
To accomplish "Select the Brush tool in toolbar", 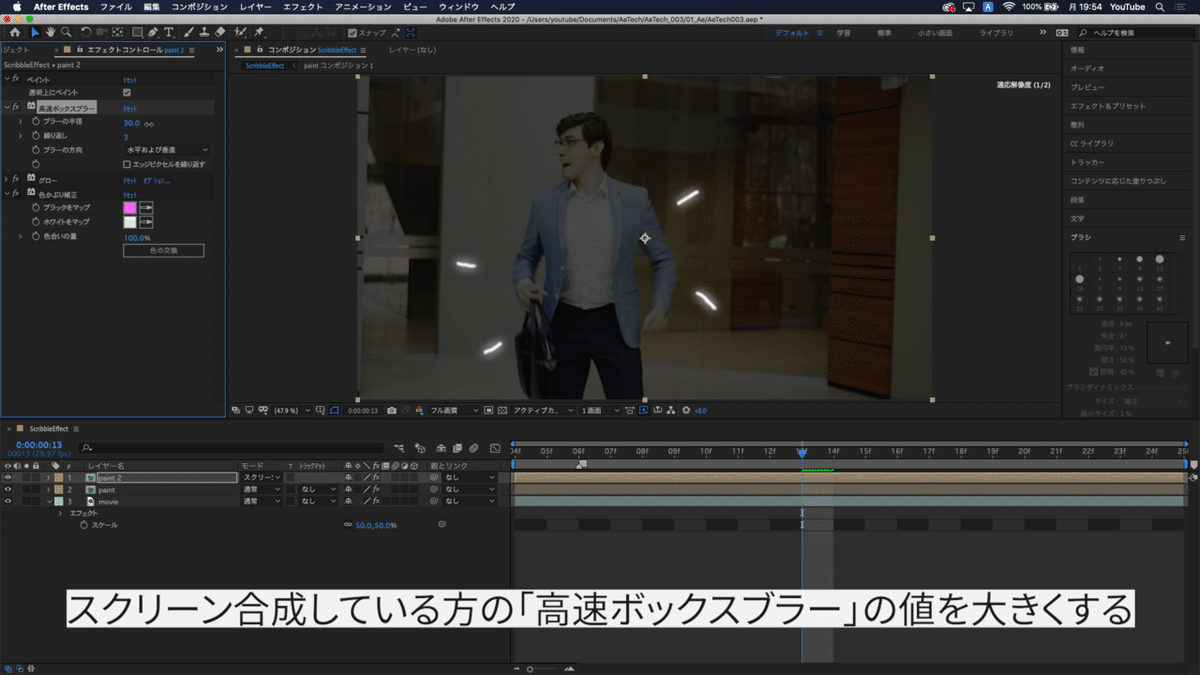I will pyautogui.click(x=189, y=32).
